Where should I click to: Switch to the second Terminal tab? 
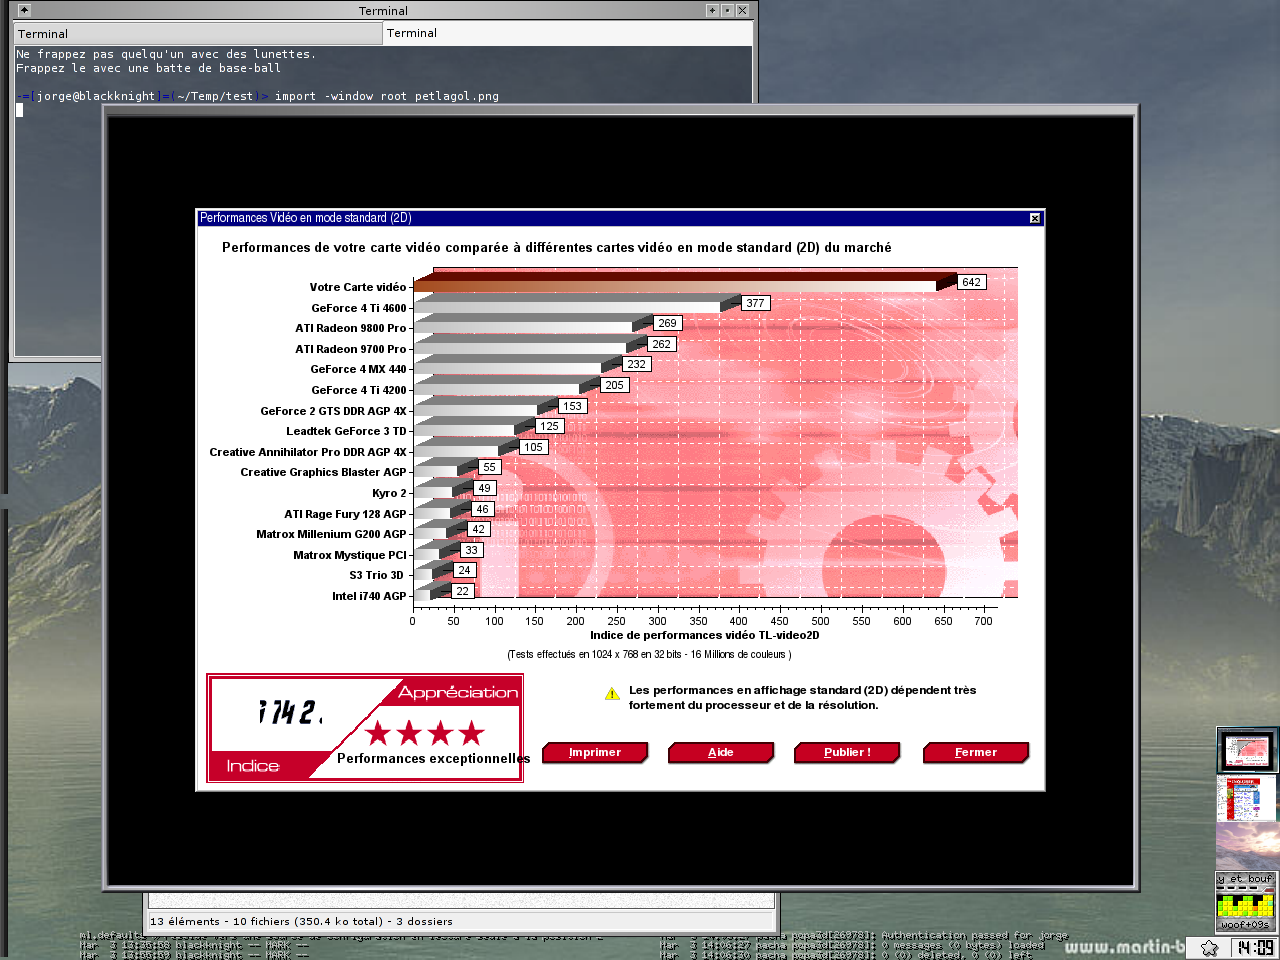tap(568, 33)
